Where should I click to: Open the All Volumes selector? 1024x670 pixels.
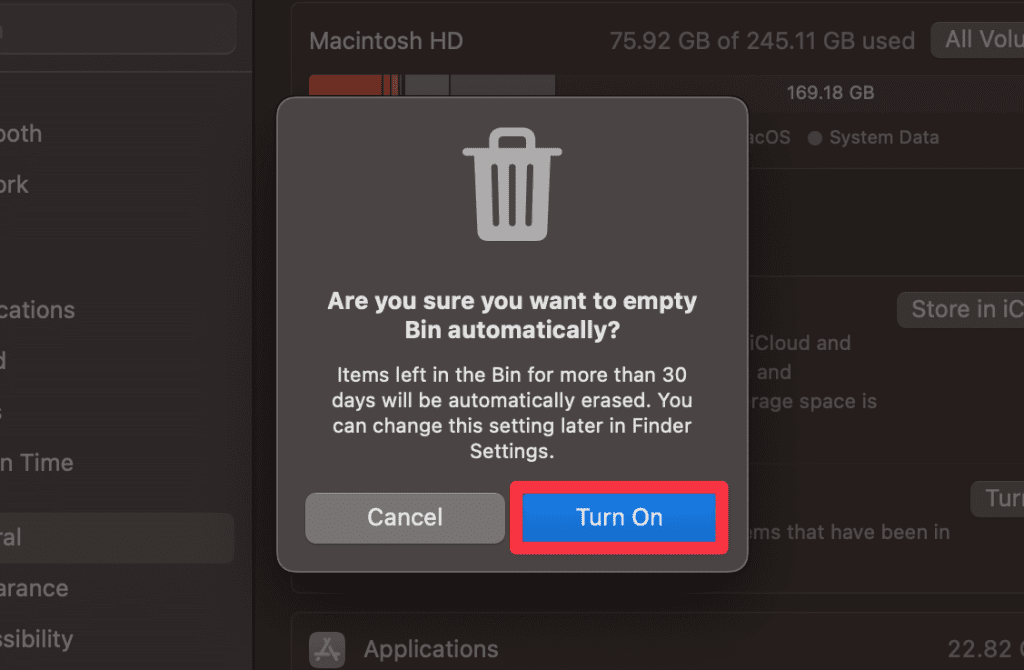(980, 40)
